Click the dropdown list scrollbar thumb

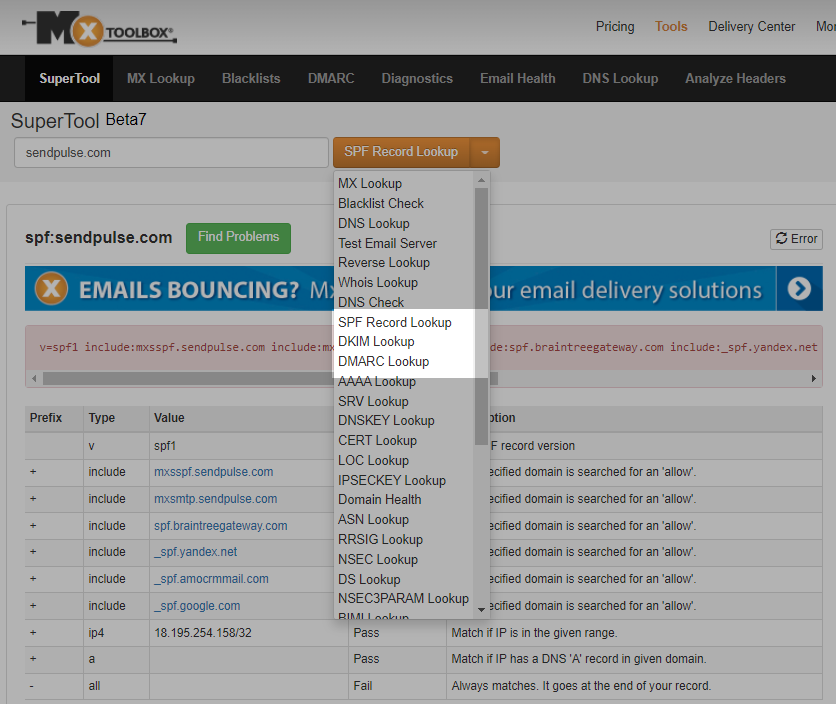[481, 316]
